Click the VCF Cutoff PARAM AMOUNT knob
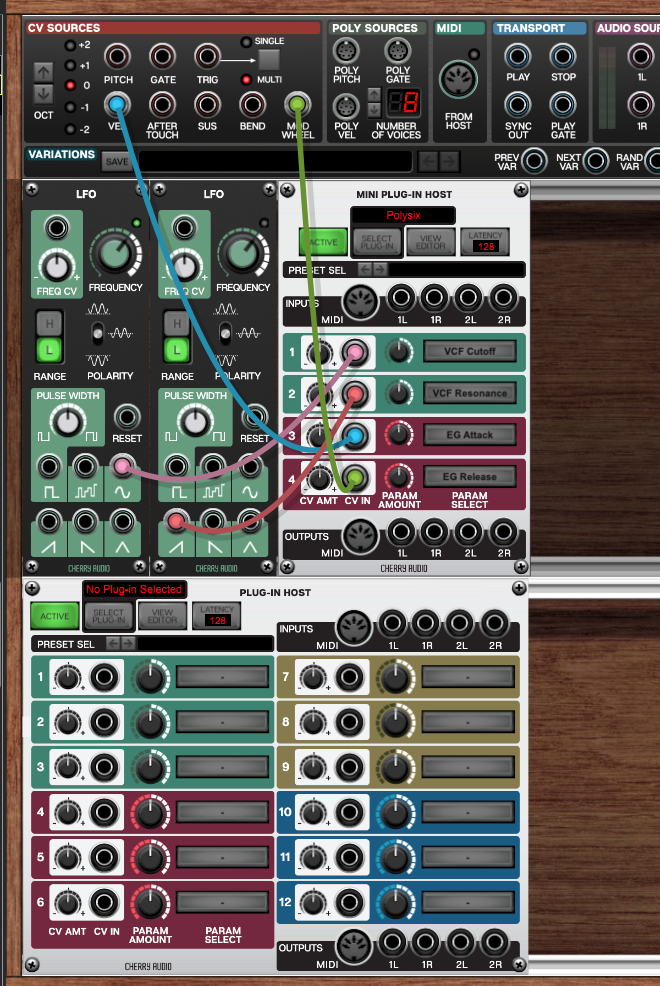 tap(399, 352)
